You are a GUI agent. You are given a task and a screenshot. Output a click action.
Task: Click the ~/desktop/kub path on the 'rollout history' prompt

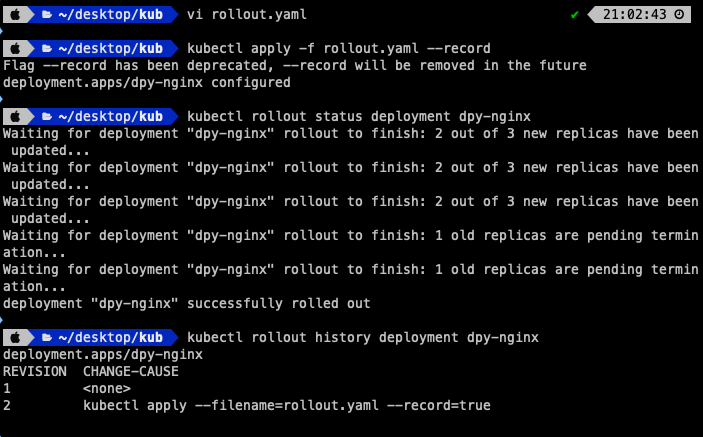[x=110, y=337]
